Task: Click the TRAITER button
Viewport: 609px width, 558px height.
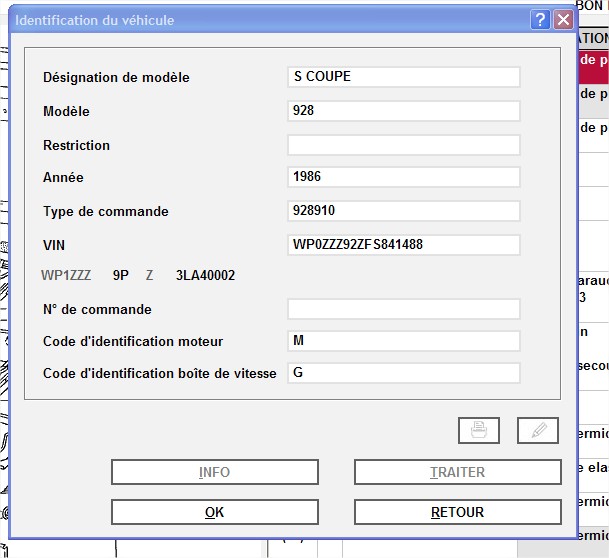Action: [x=458, y=472]
